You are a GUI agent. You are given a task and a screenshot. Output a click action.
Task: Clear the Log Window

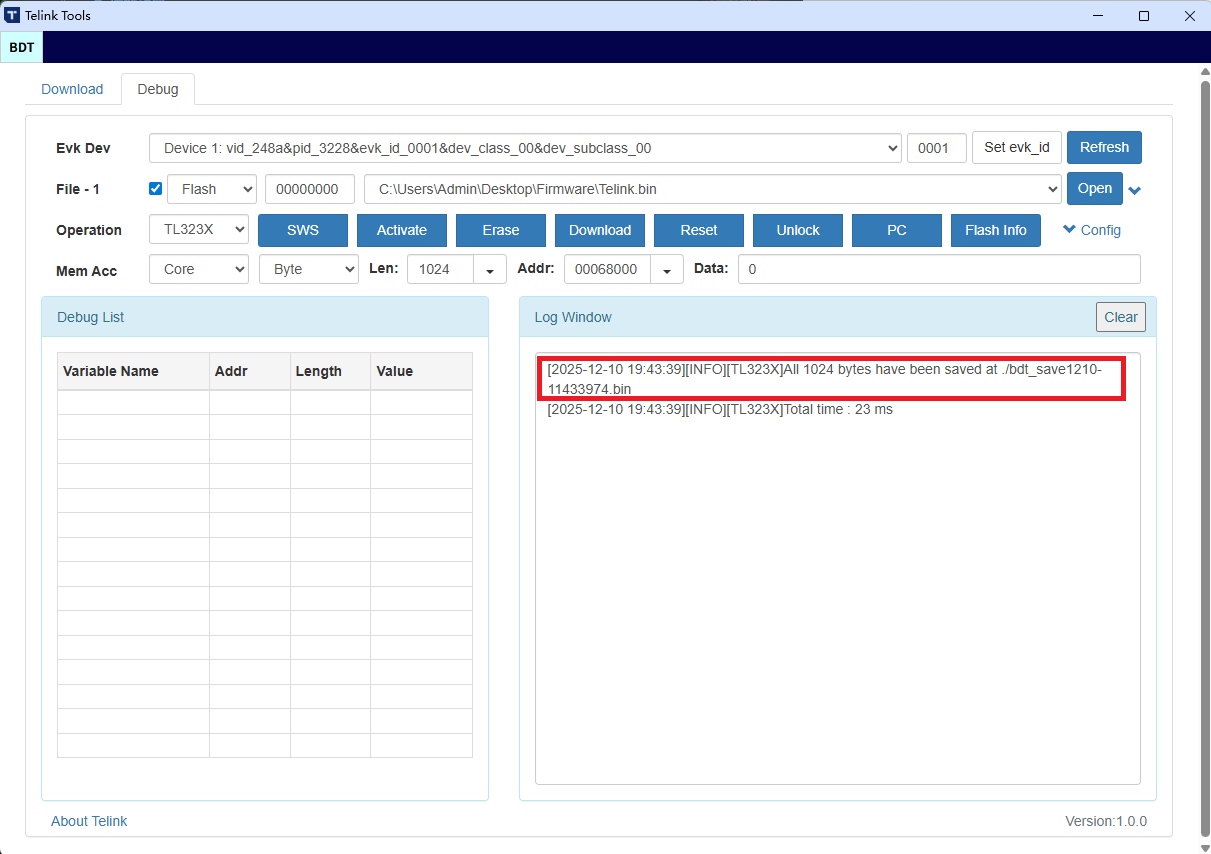1120,317
